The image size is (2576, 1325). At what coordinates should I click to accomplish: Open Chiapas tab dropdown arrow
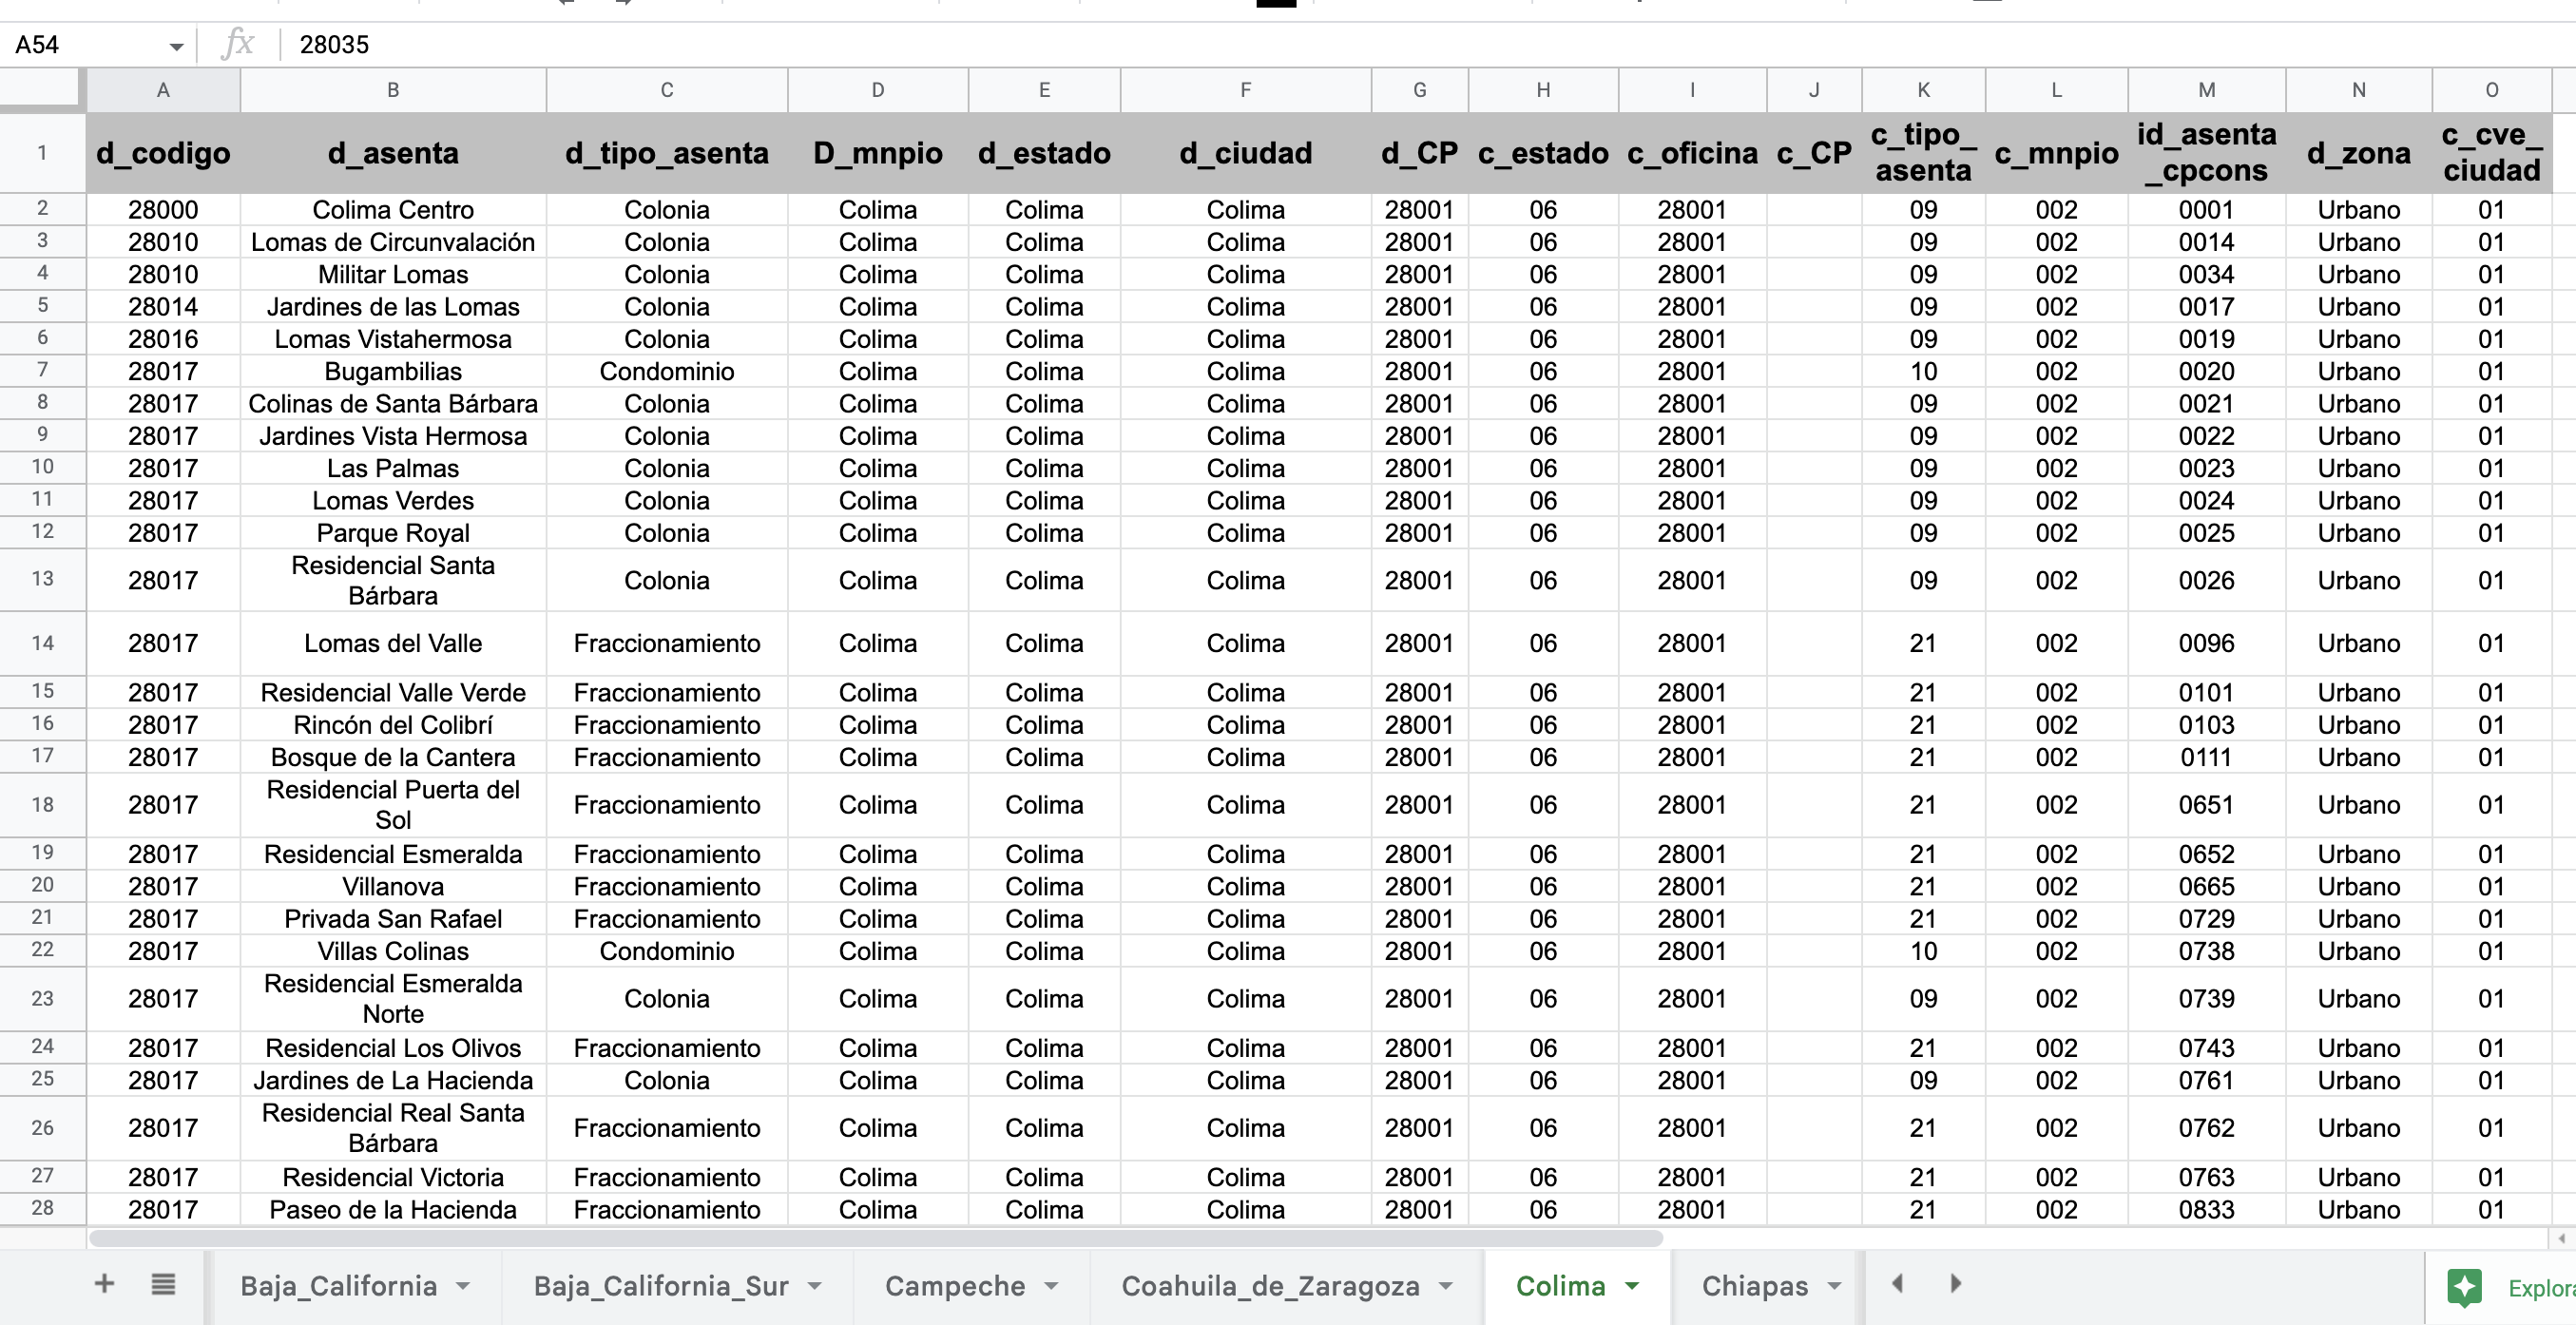[x=1834, y=1286]
